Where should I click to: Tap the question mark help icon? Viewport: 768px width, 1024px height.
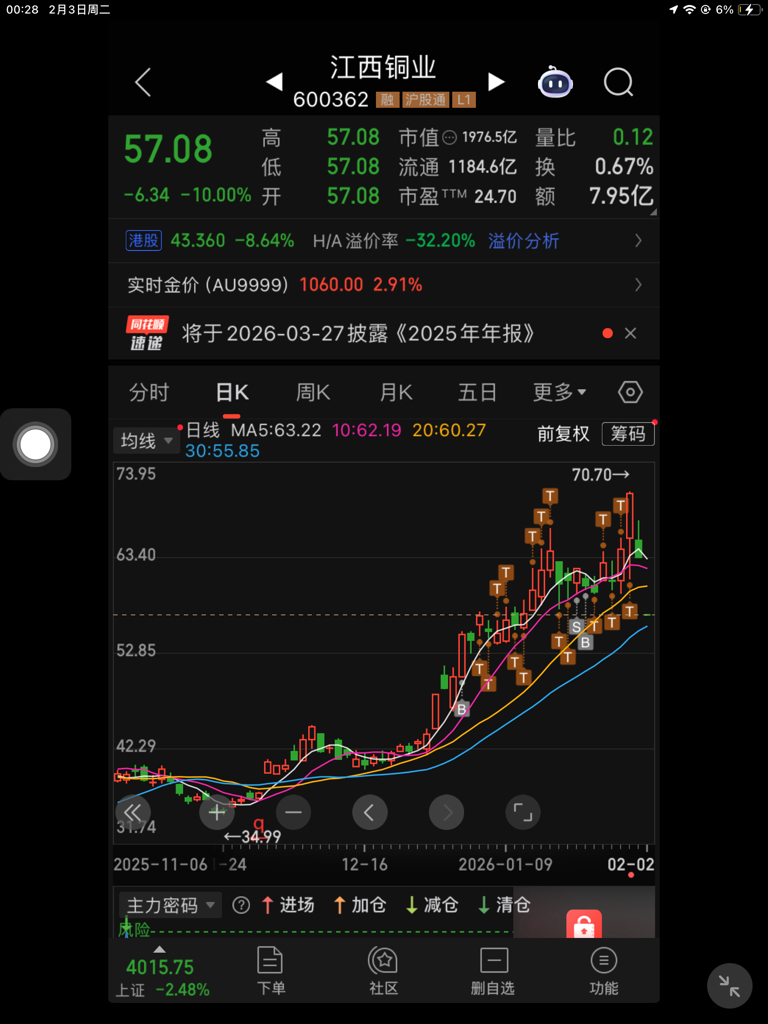point(242,905)
